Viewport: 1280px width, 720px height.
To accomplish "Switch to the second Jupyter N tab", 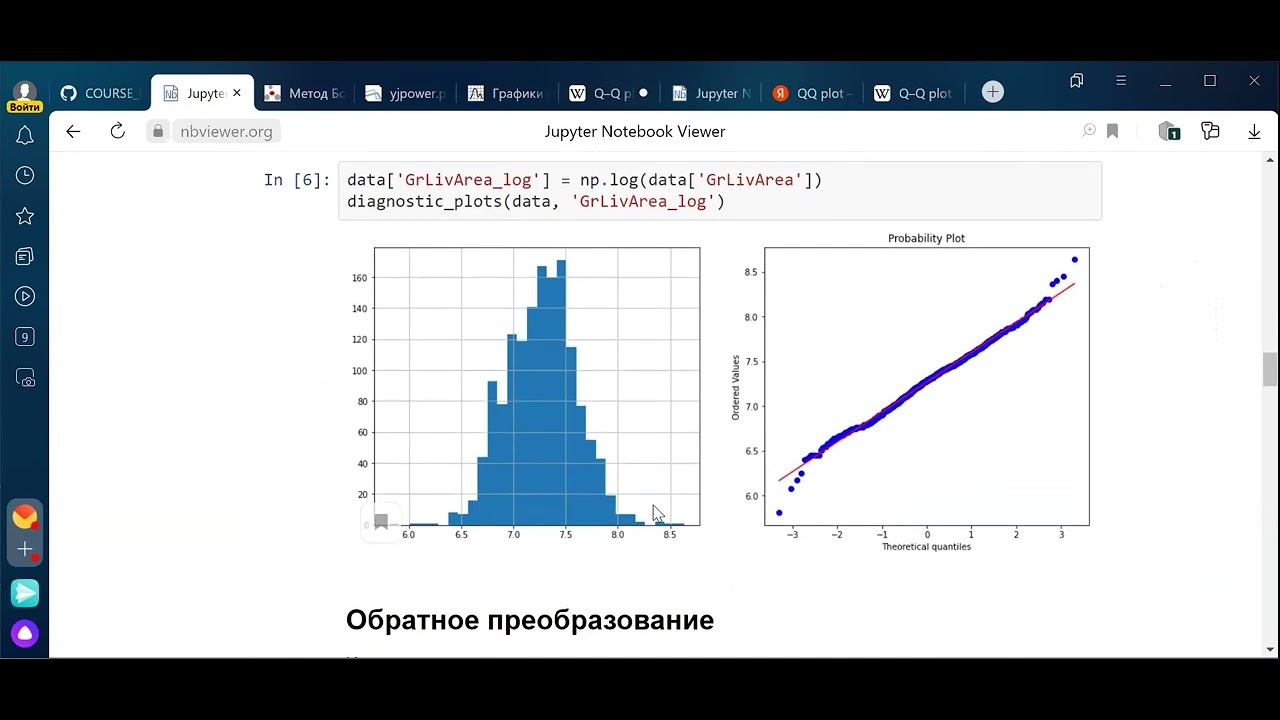I will [711, 93].
